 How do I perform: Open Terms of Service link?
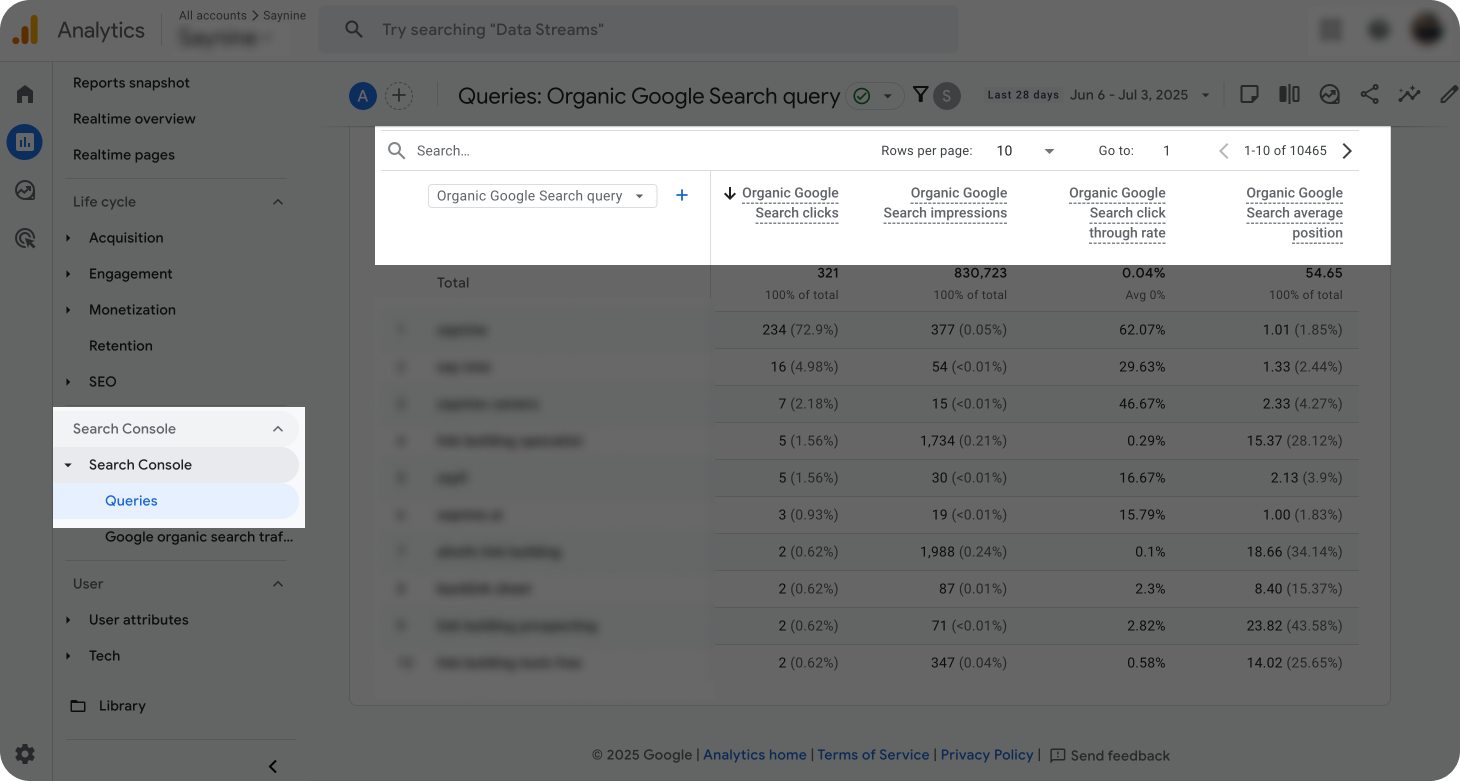click(873, 755)
